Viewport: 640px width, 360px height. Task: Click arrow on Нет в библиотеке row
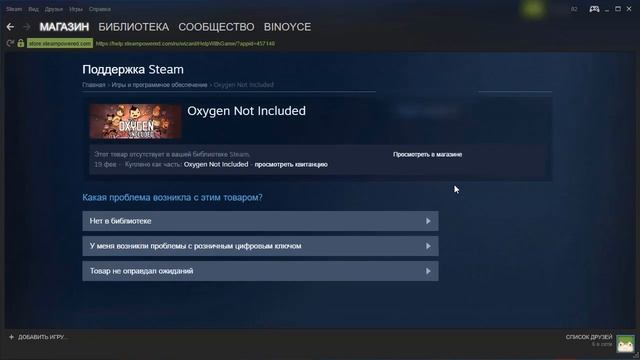coord(428,221)
